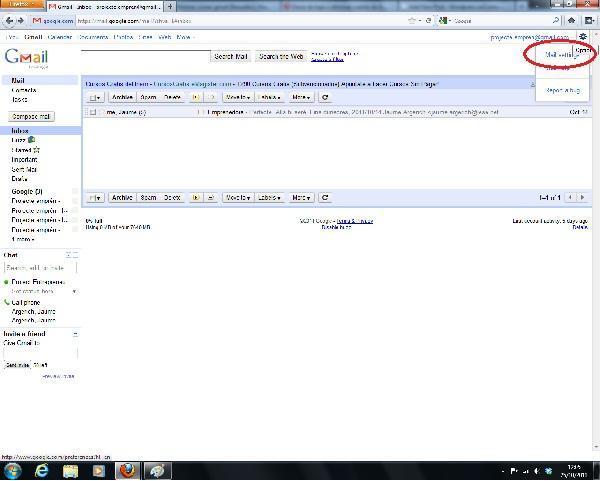Screen dimensions: 600x481
Task: Click the Compose mail button
Action: tap(32, 117)
